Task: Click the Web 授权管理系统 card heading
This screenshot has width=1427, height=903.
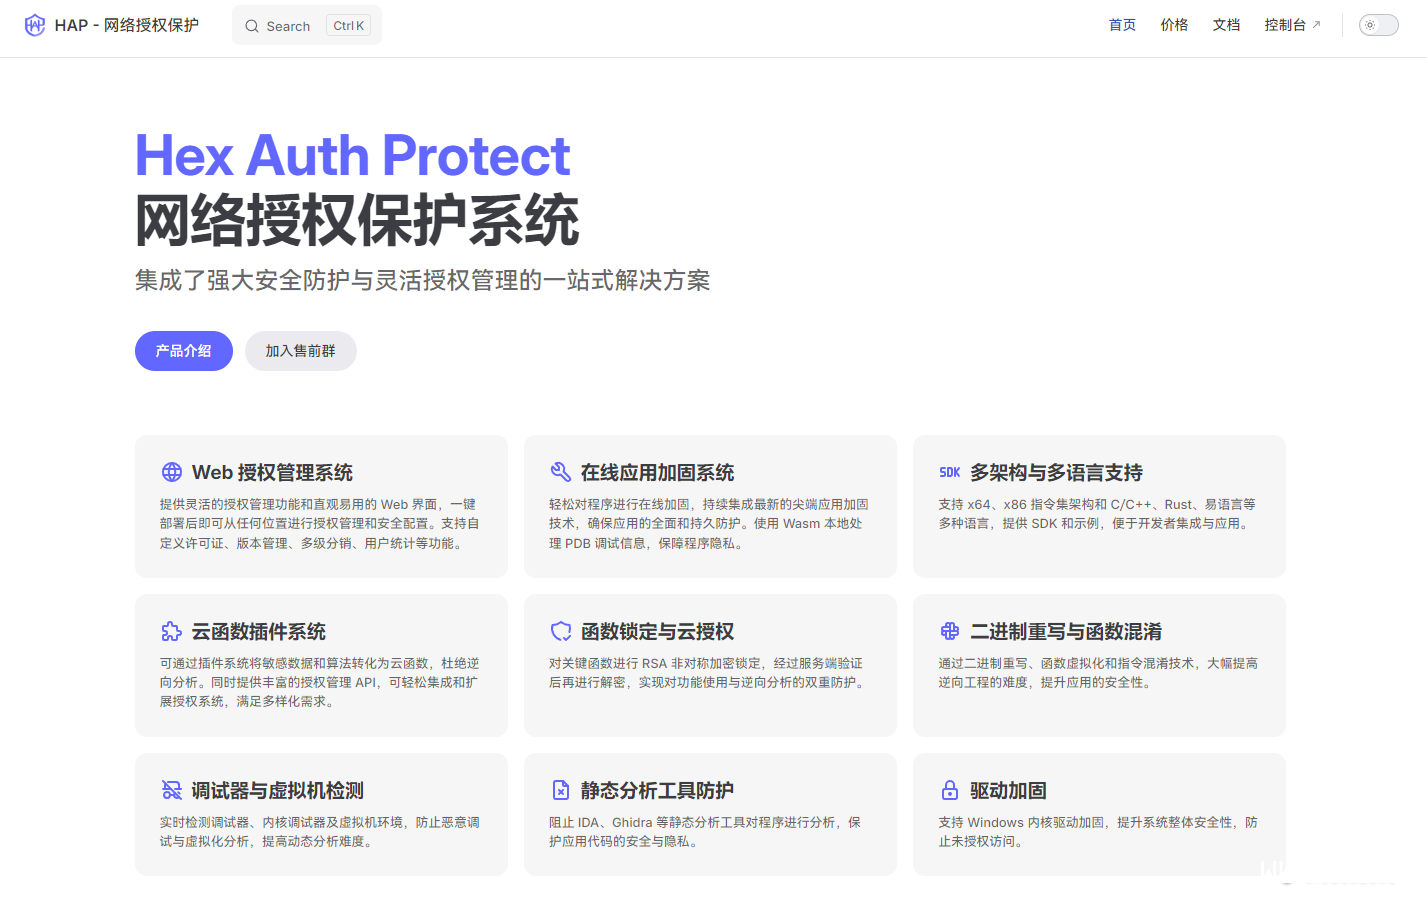Action: (272, 472)
